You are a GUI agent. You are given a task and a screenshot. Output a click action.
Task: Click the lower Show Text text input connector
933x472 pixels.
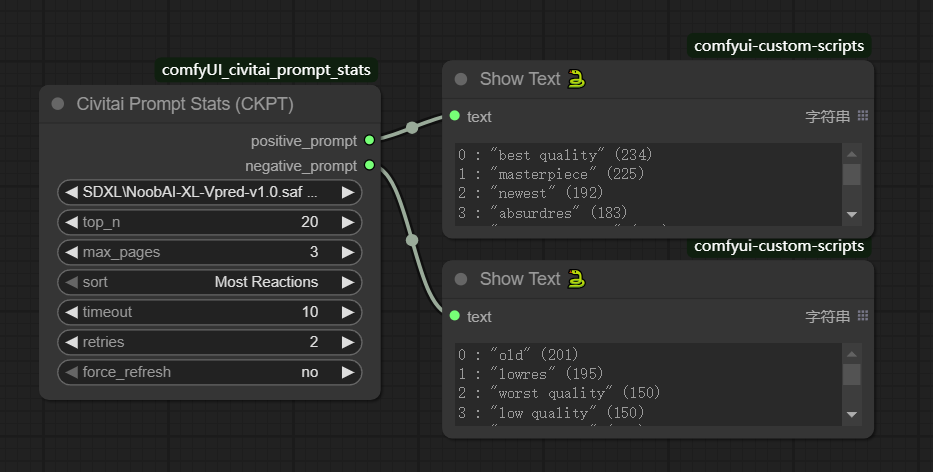tap(455, 315)
